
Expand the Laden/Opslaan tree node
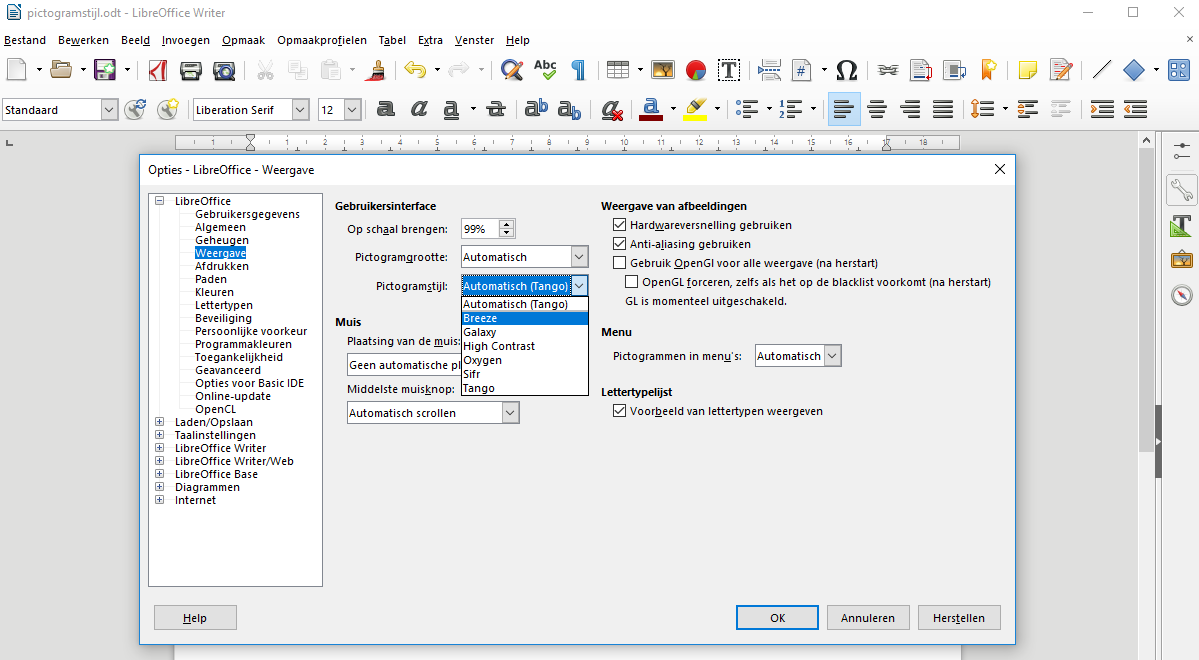160,422
